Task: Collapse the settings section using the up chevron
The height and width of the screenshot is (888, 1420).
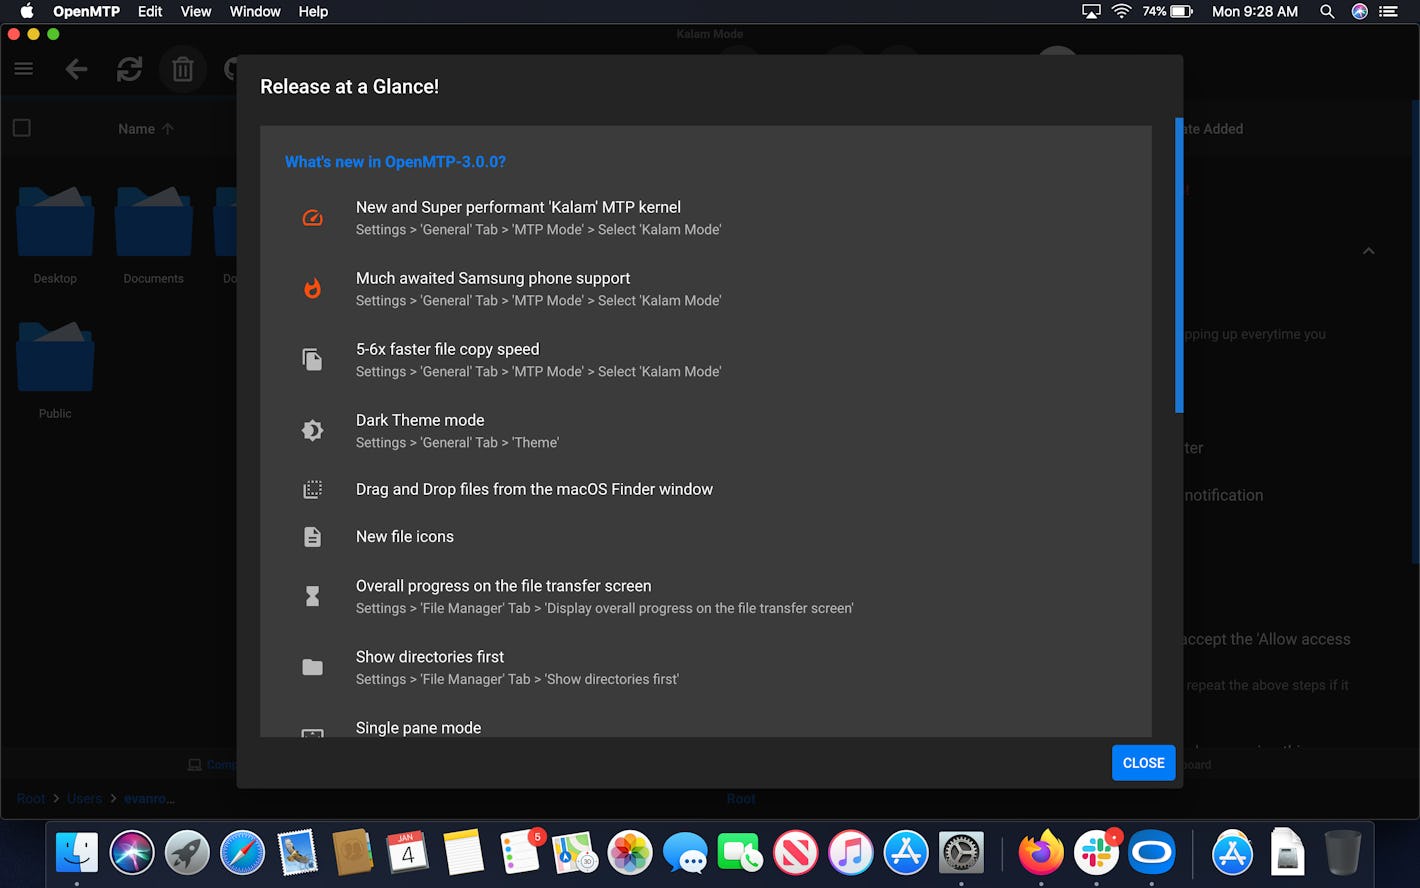Action: pos(1368,251)
